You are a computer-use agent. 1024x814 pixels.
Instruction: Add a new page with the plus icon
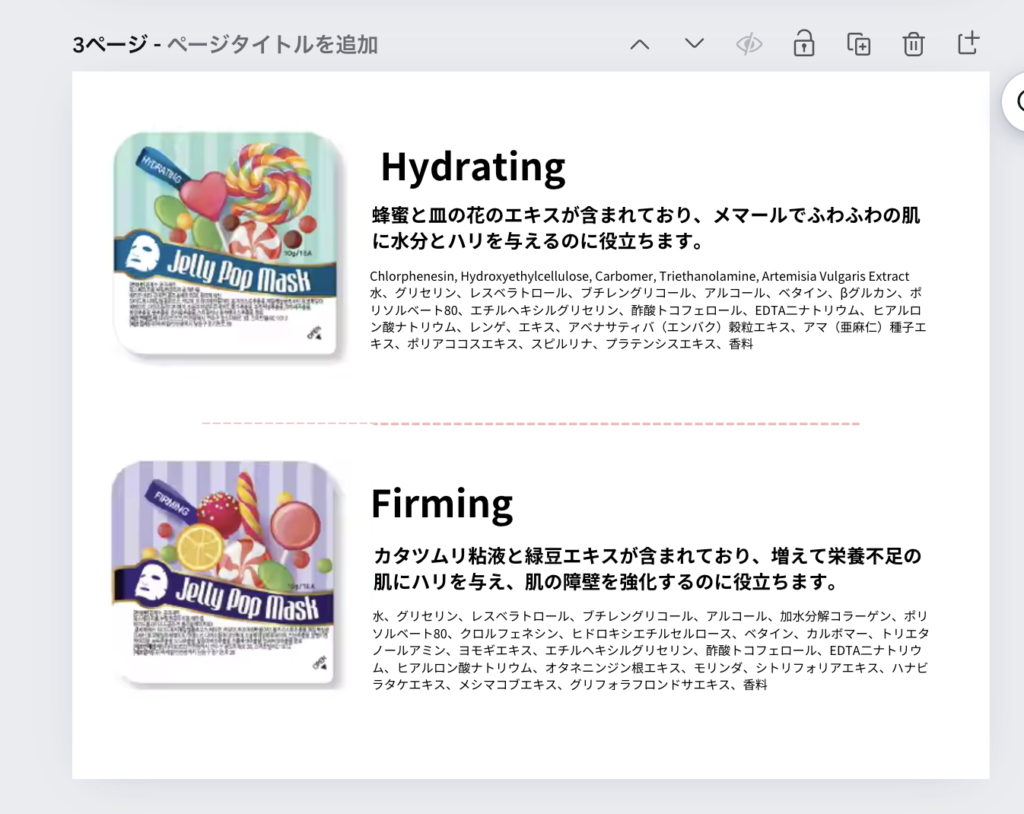(x=967, y=43)
